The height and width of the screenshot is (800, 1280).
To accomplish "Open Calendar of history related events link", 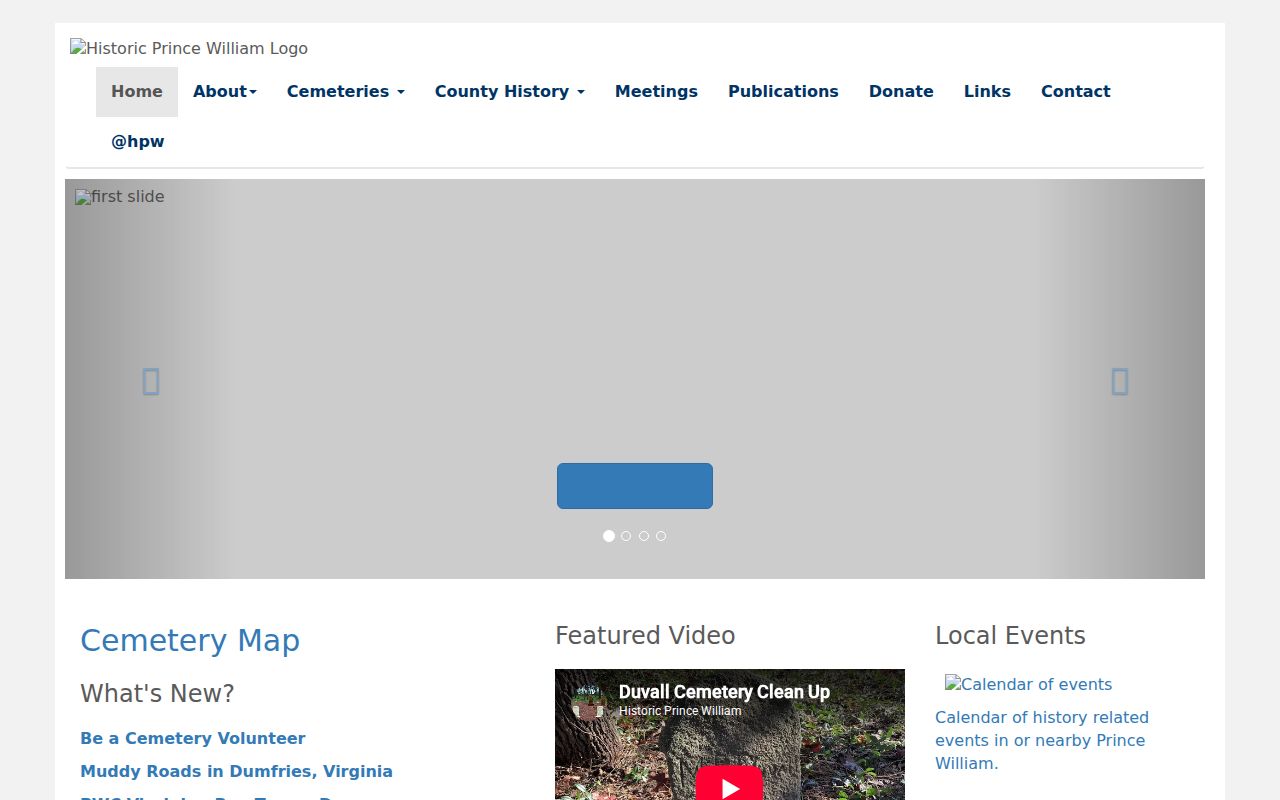I will pos(1042,740).
